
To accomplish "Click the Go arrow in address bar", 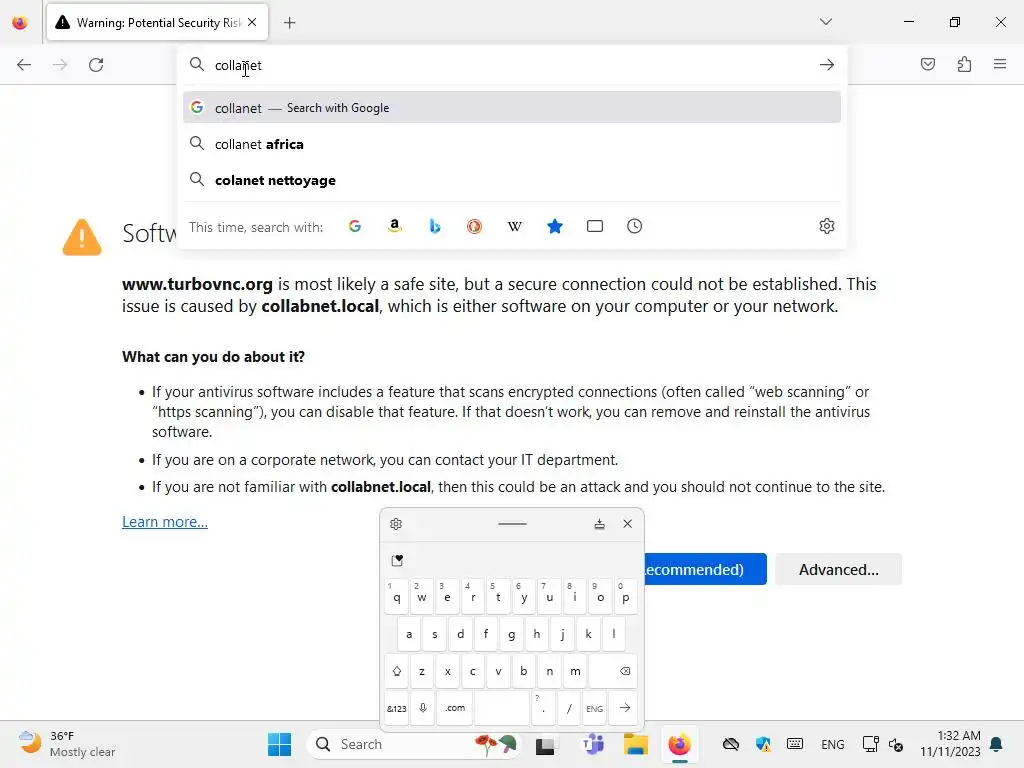I will [x=827, y=65].
